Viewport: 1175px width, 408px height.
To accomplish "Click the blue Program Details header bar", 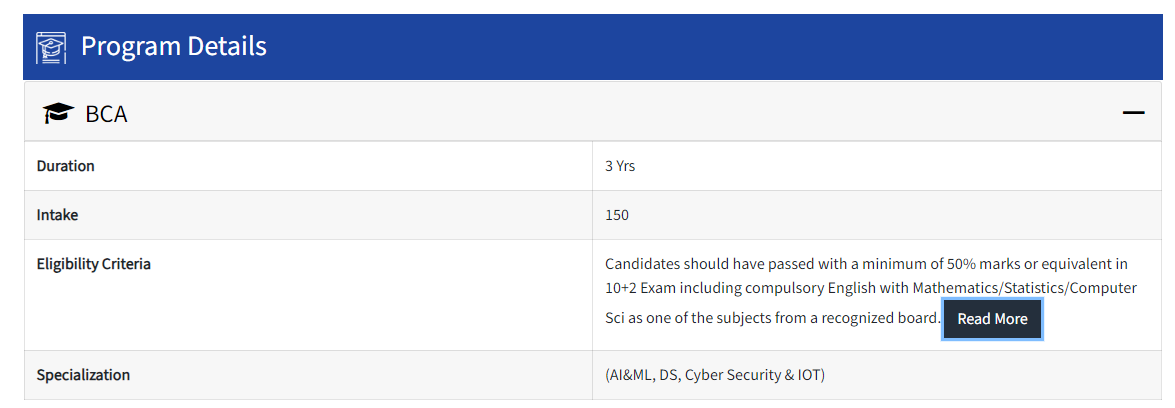I will click(x=700, y=47).
